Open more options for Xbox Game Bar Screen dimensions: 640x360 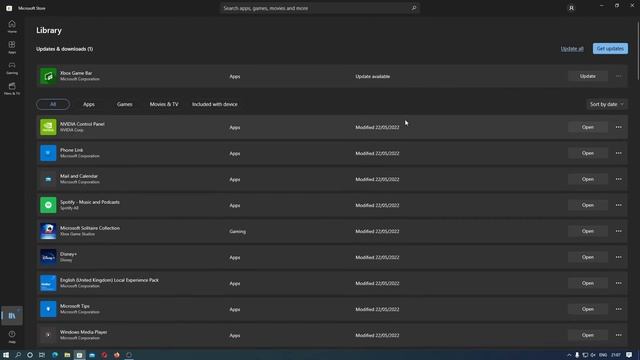619,76
